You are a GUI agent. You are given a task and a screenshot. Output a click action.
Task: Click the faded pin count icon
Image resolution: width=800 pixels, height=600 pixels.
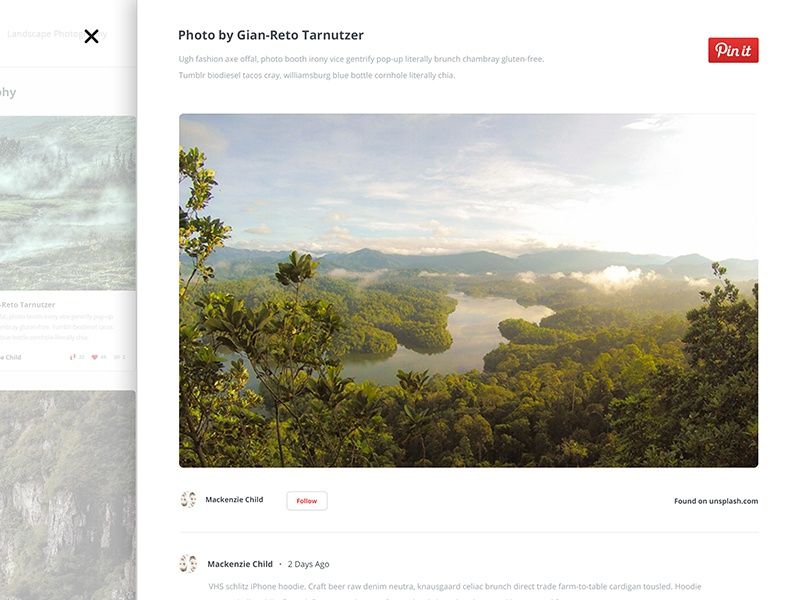(72, 357)
